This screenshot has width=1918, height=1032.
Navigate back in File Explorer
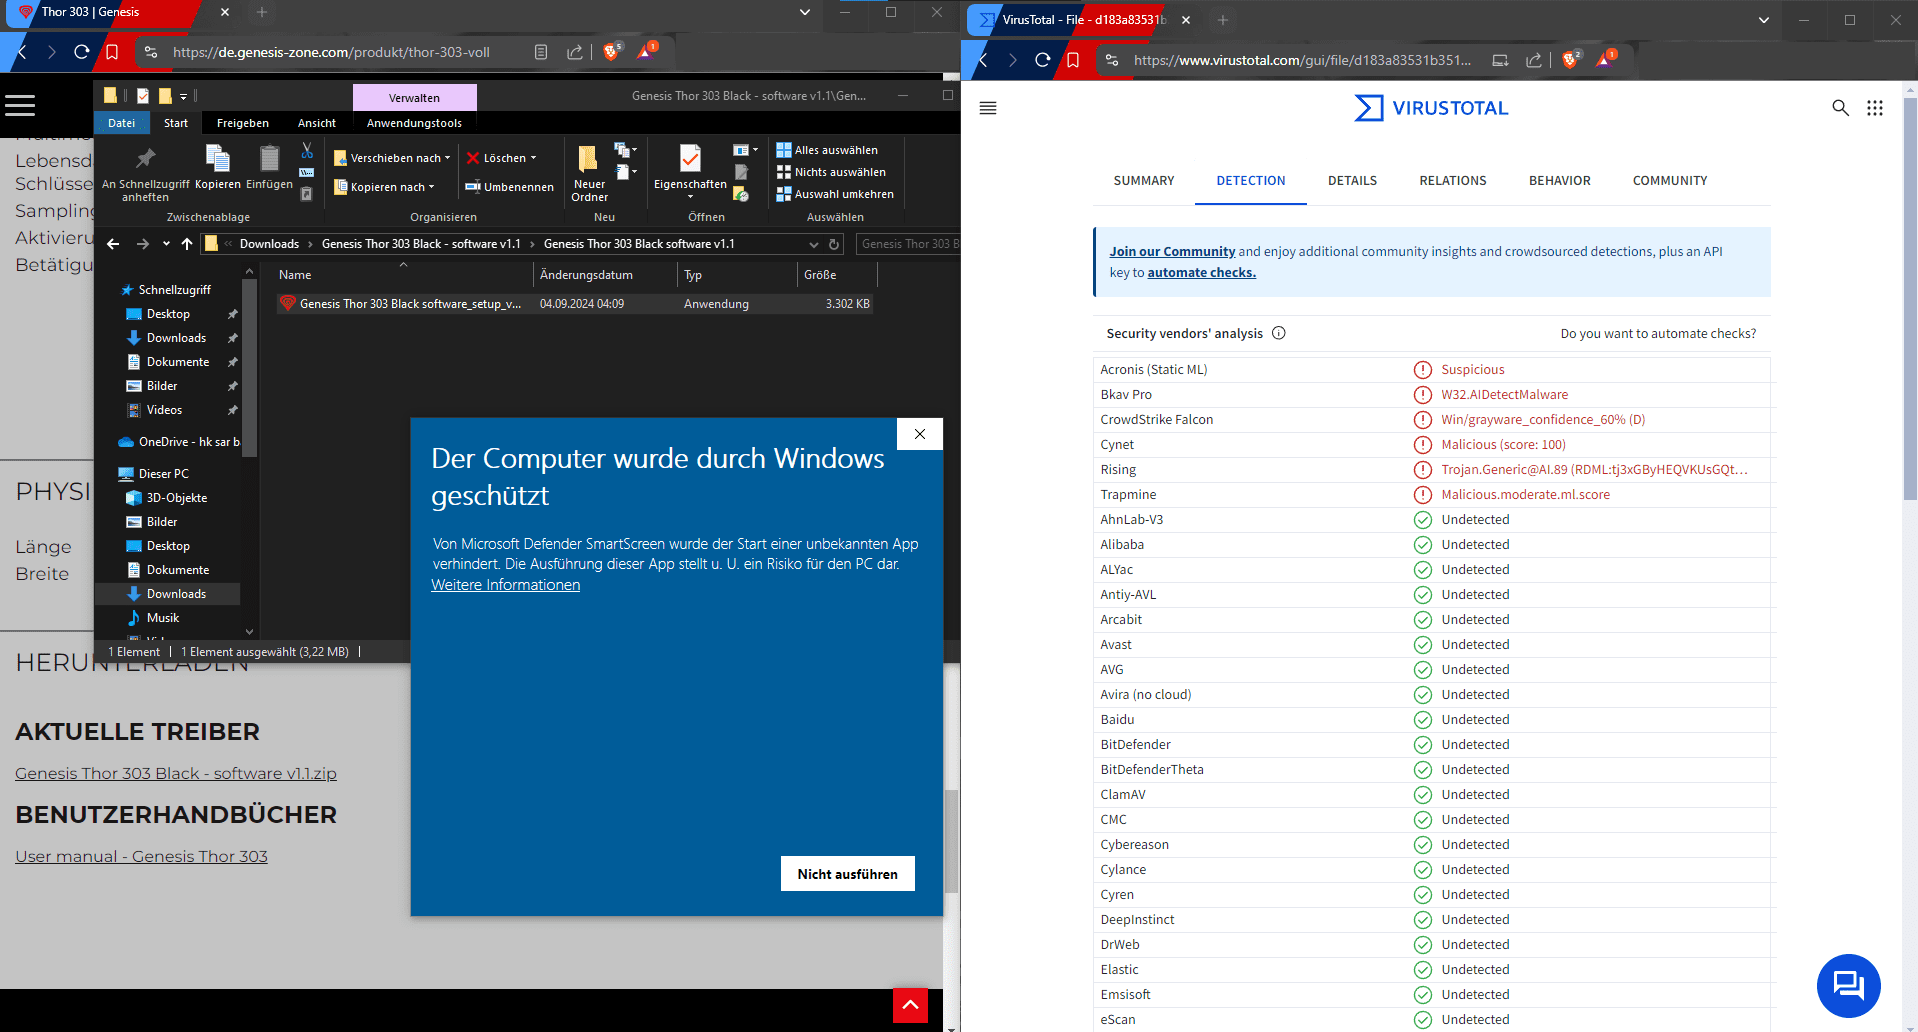113,244
